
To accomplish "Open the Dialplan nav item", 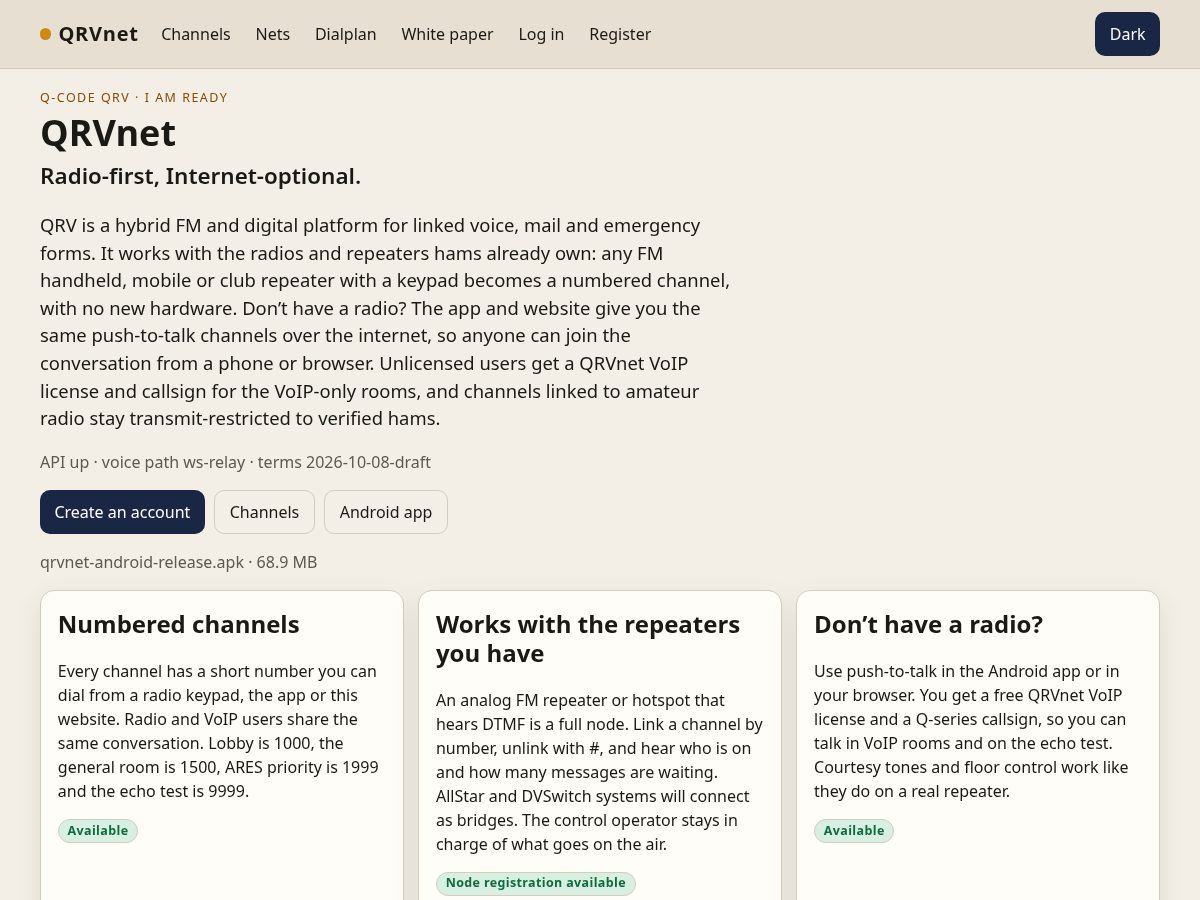I will click(346, 34).
